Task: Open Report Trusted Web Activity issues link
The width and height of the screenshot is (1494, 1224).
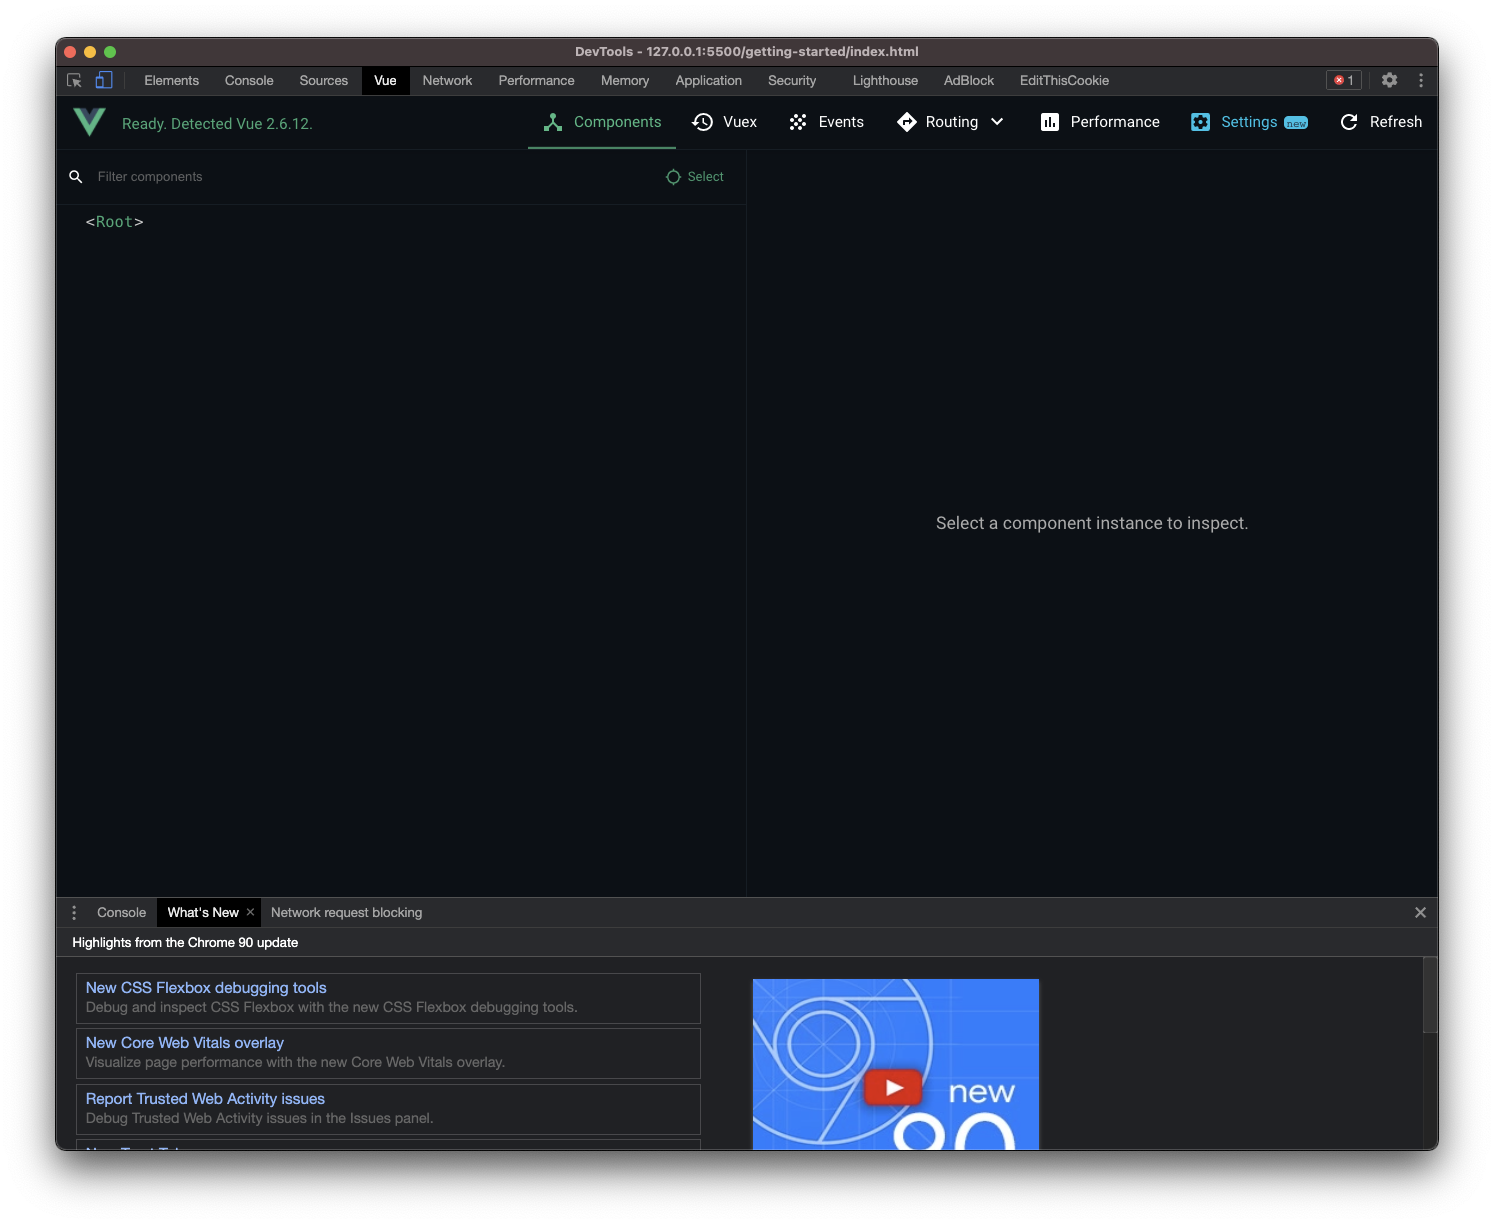Action: coord(205,1099)
